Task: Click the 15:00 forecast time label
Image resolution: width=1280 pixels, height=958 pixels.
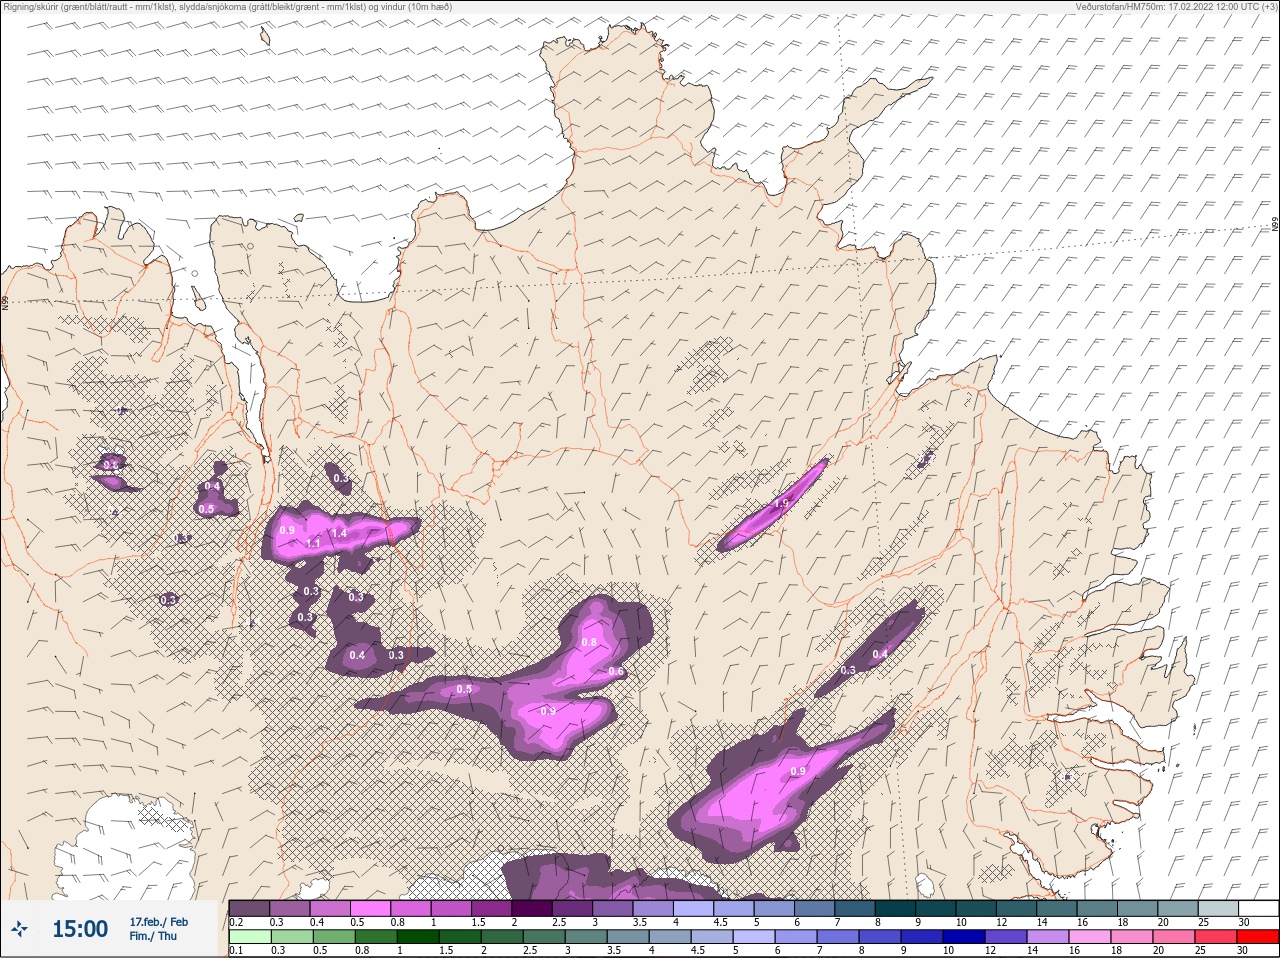Action: click(80, 929)
